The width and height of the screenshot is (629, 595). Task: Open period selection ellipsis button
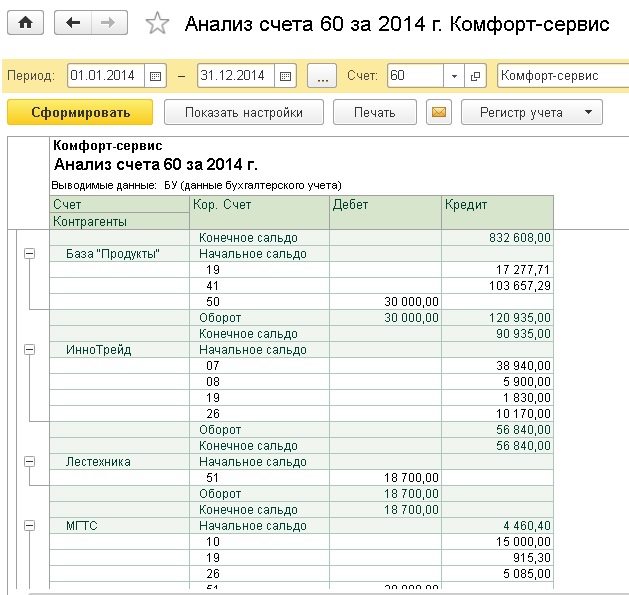322,76
